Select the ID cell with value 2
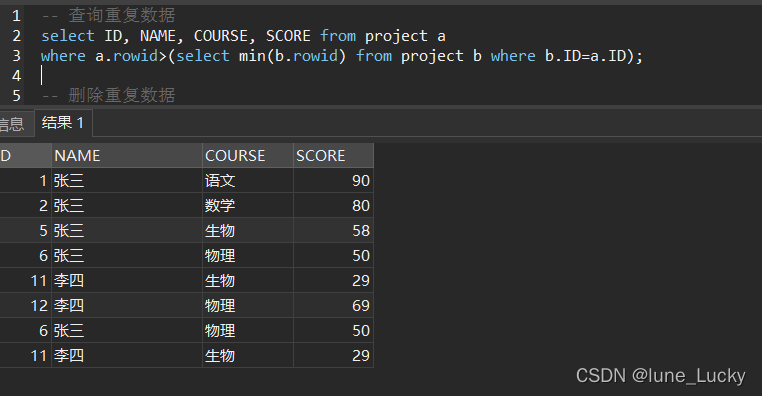Viewport: 762px width, 396px height. pos(26,206)
